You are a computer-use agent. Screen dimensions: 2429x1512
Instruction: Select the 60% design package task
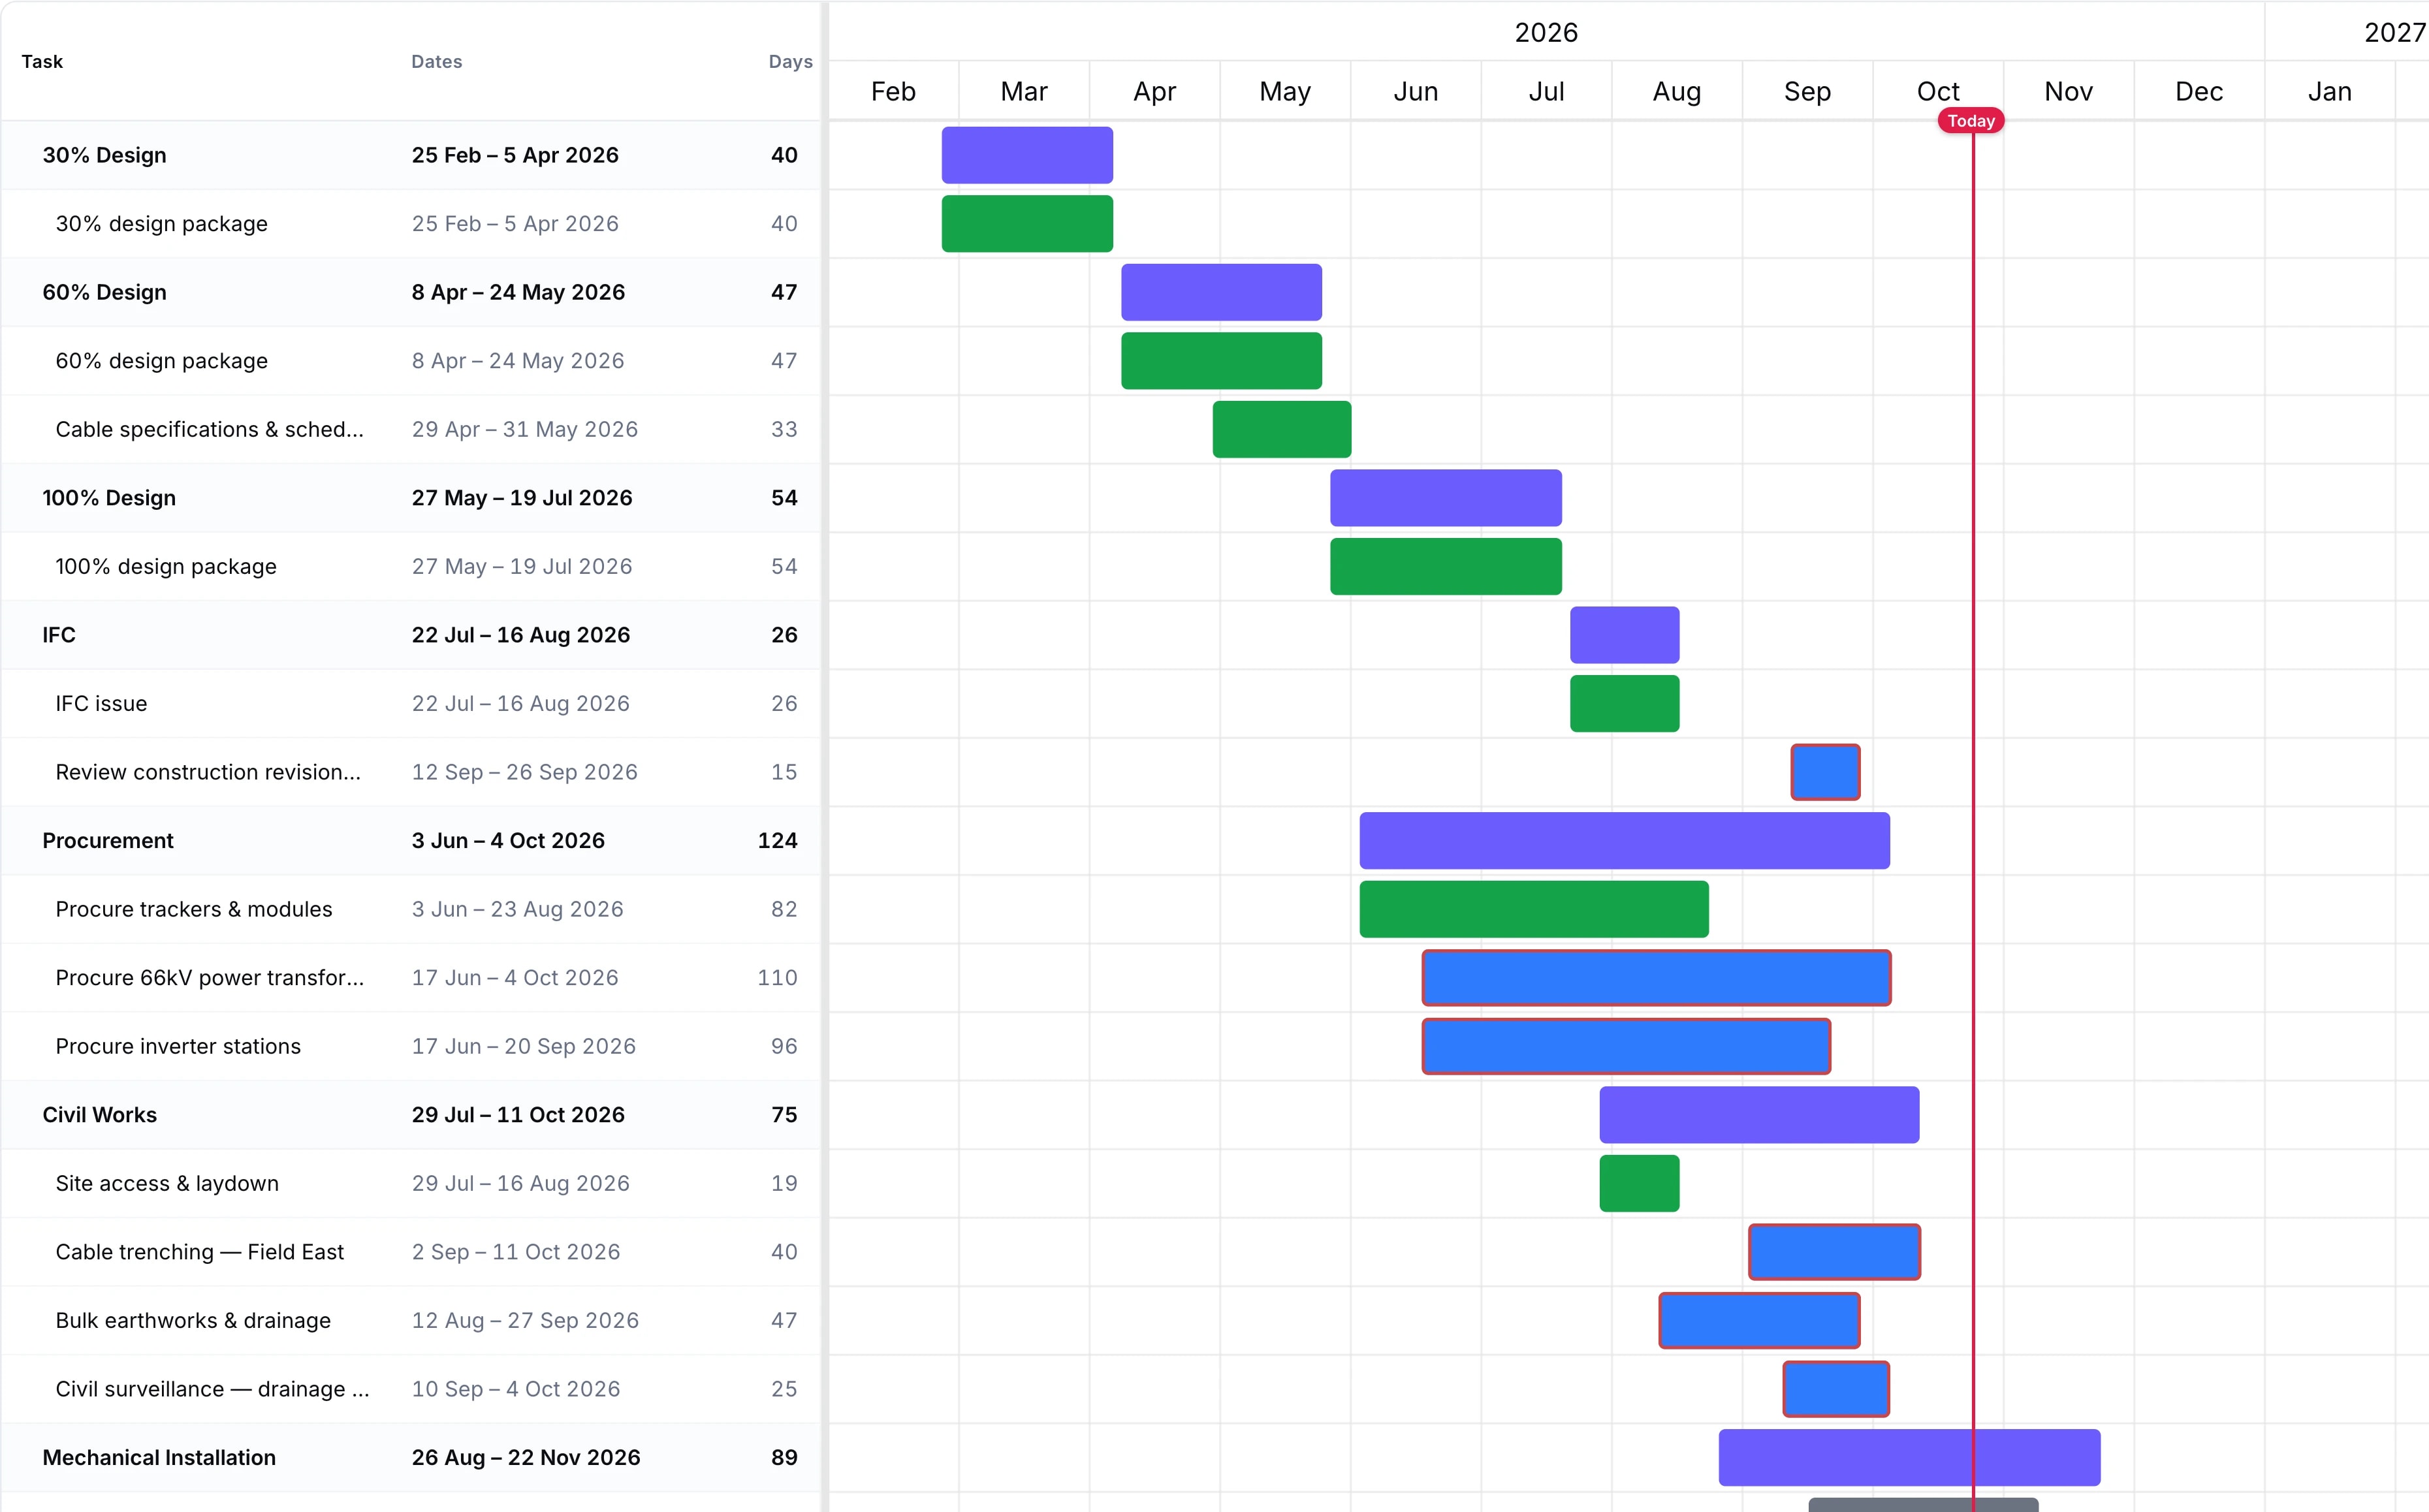pyautogui.click(x=410, y=361)
